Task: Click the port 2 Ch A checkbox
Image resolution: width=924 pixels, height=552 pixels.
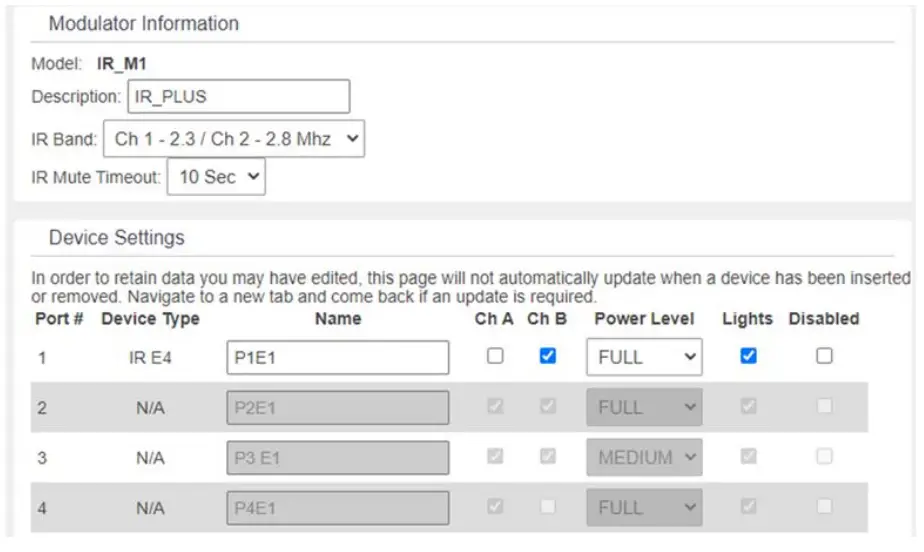Action: click(x=495, y=406)
